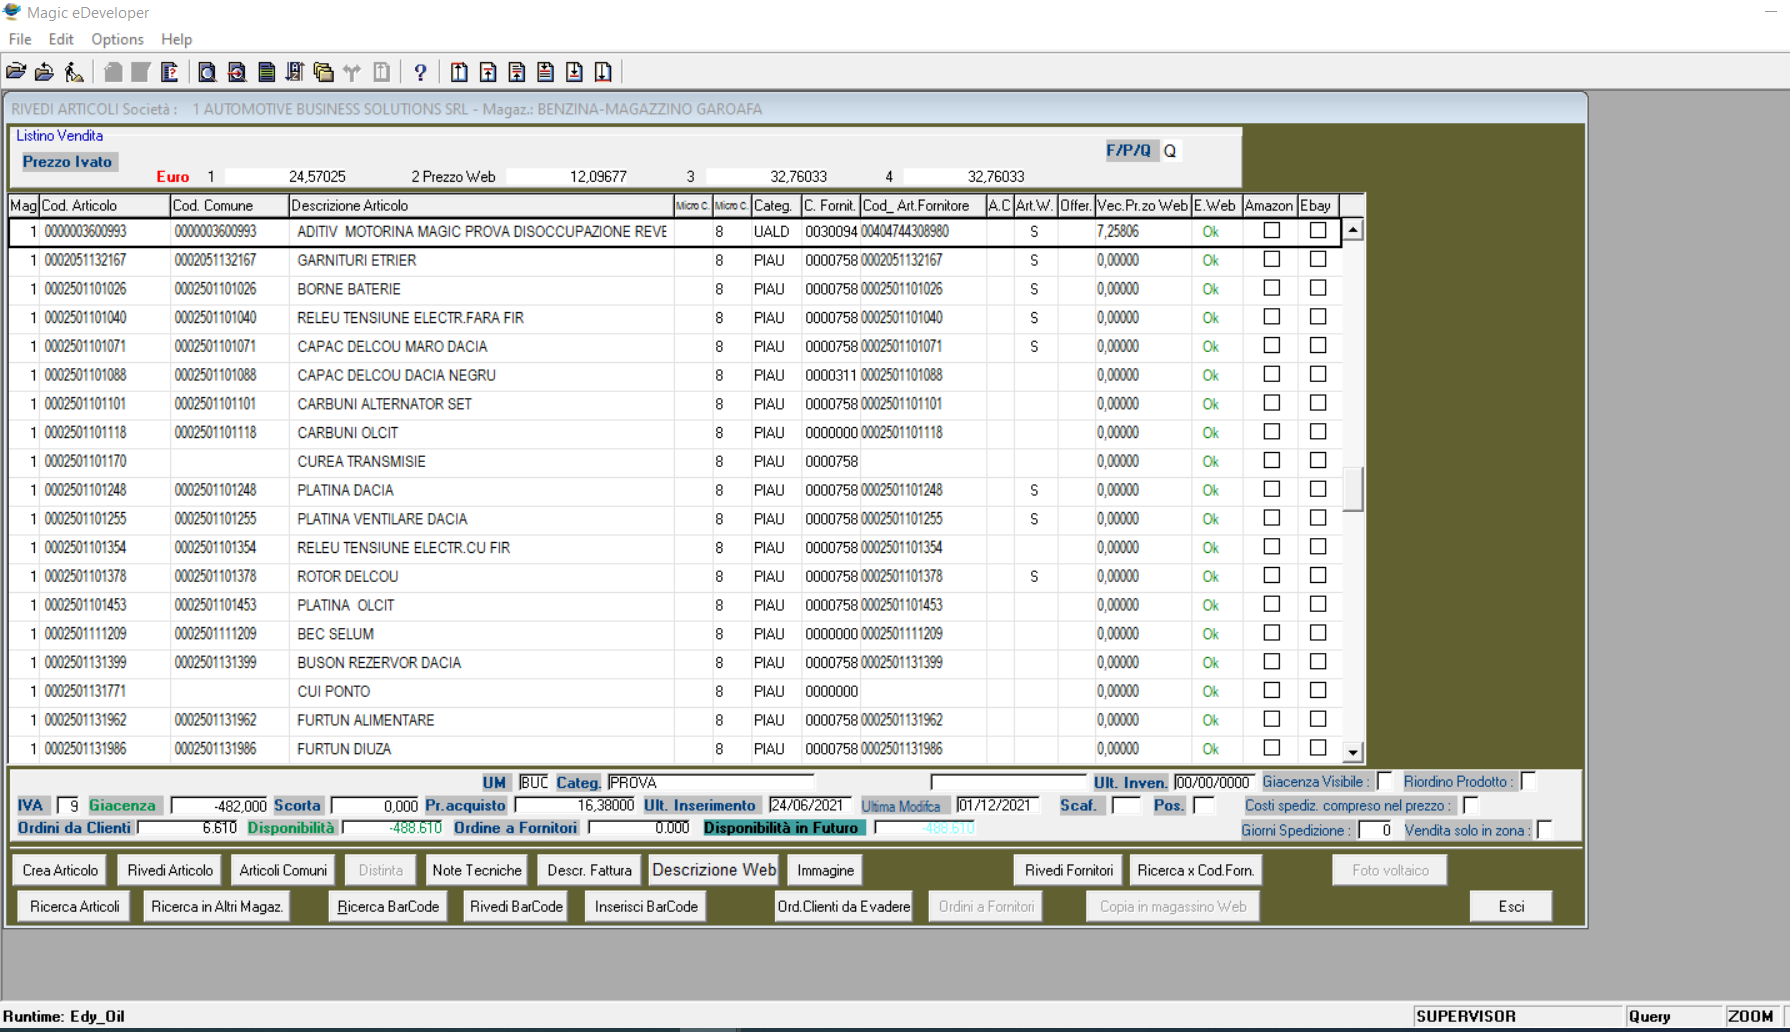This screenshot has width=1790, height=1032.
Task: Select the CUREA TRANSMISIE row description
Action: tap(361, 461)
